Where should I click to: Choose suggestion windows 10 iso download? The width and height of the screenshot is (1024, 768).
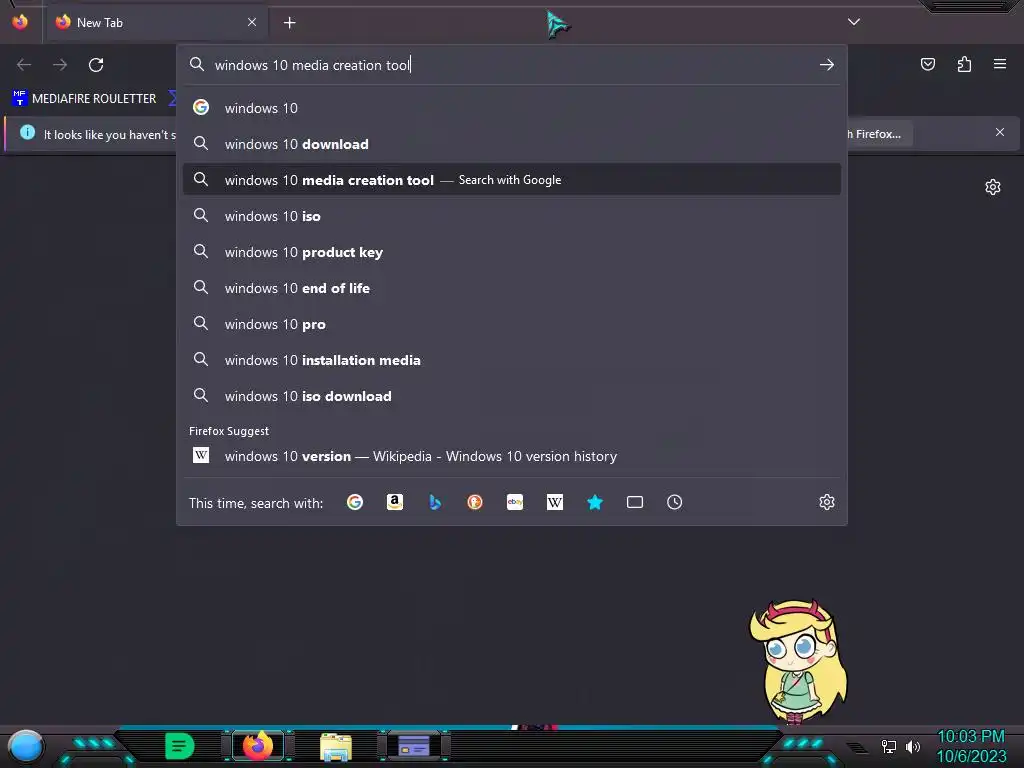(512, 396)
